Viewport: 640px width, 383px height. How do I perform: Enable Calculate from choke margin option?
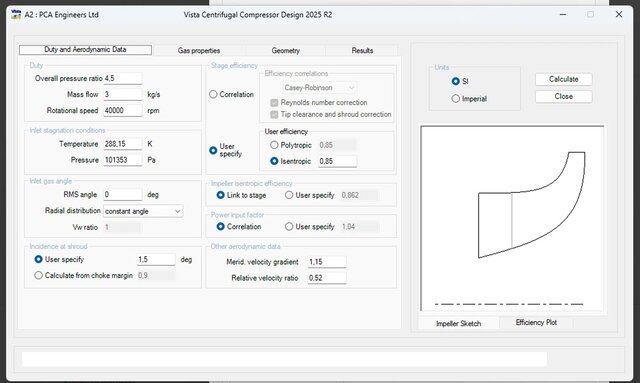pyautogui.click(x=38, y=275)
